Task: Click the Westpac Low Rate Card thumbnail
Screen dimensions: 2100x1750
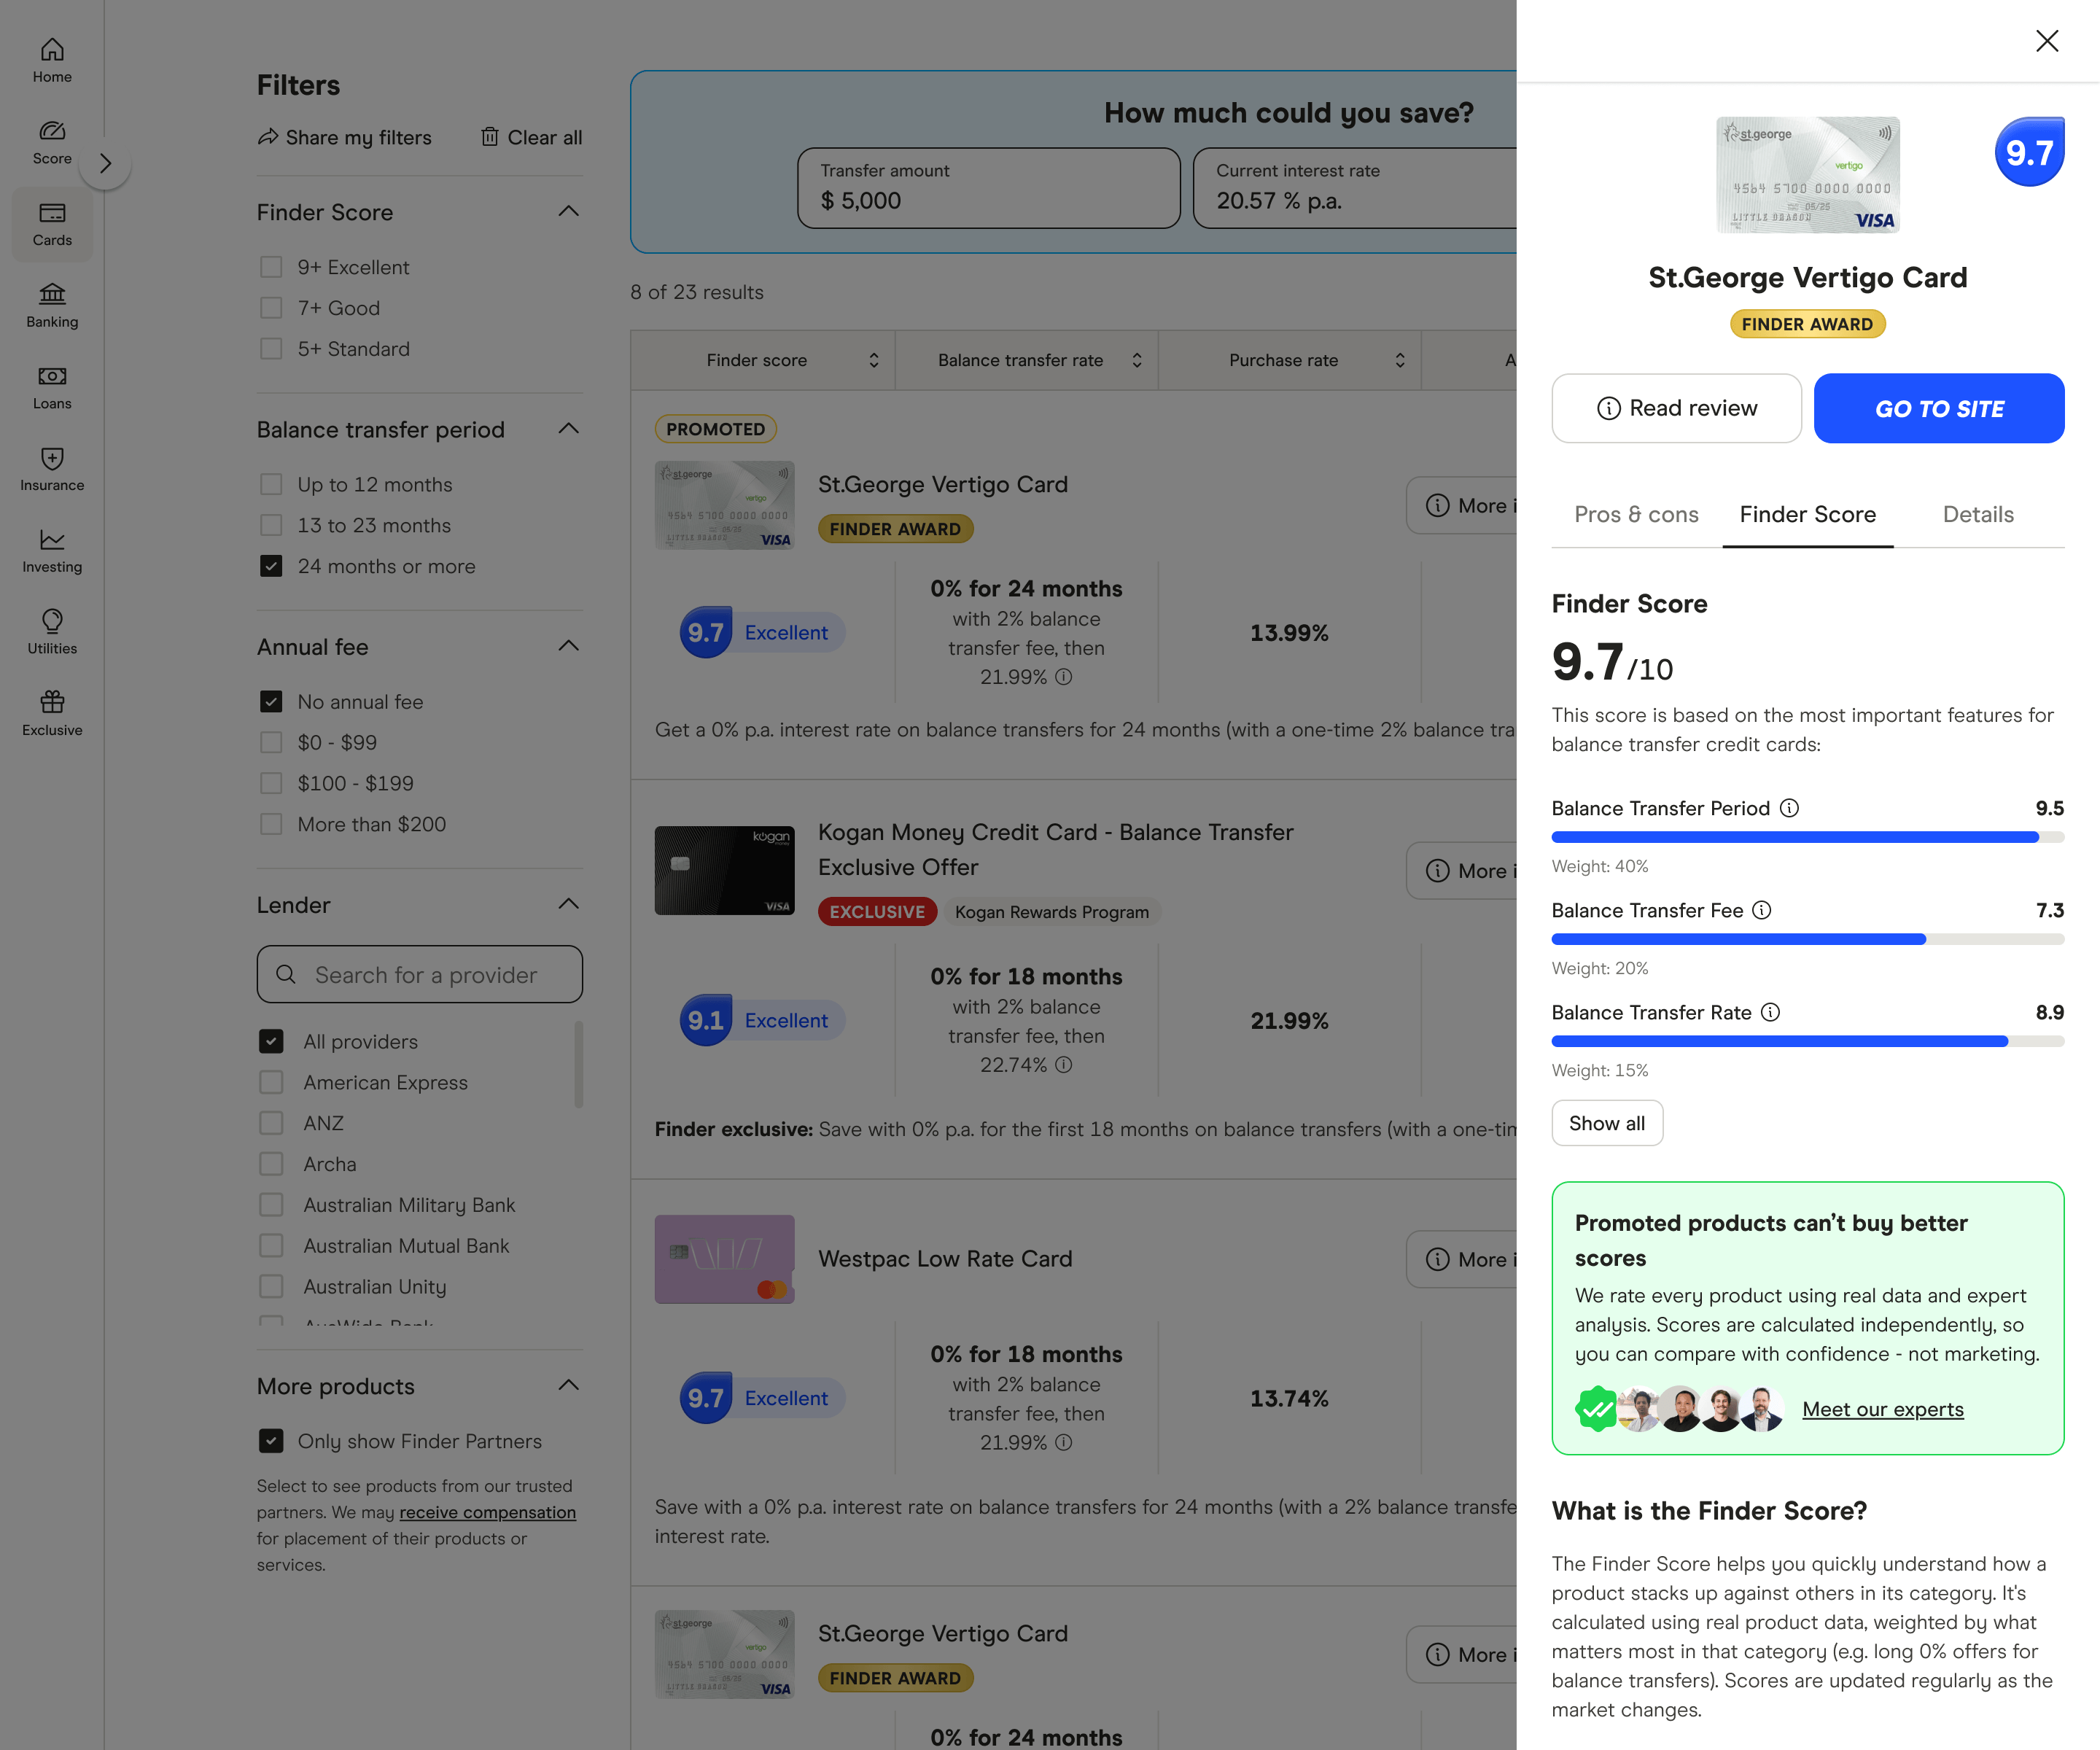Action: click(724, 1259)
